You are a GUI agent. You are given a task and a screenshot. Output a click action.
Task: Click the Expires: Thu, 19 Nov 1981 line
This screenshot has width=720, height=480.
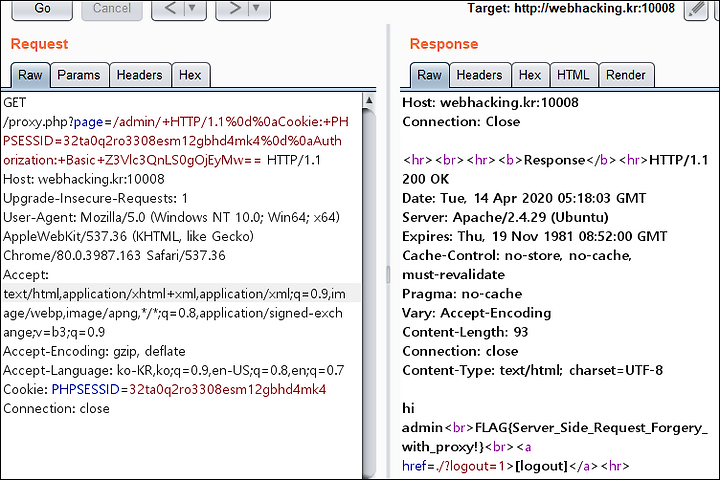tap(534, 237)
